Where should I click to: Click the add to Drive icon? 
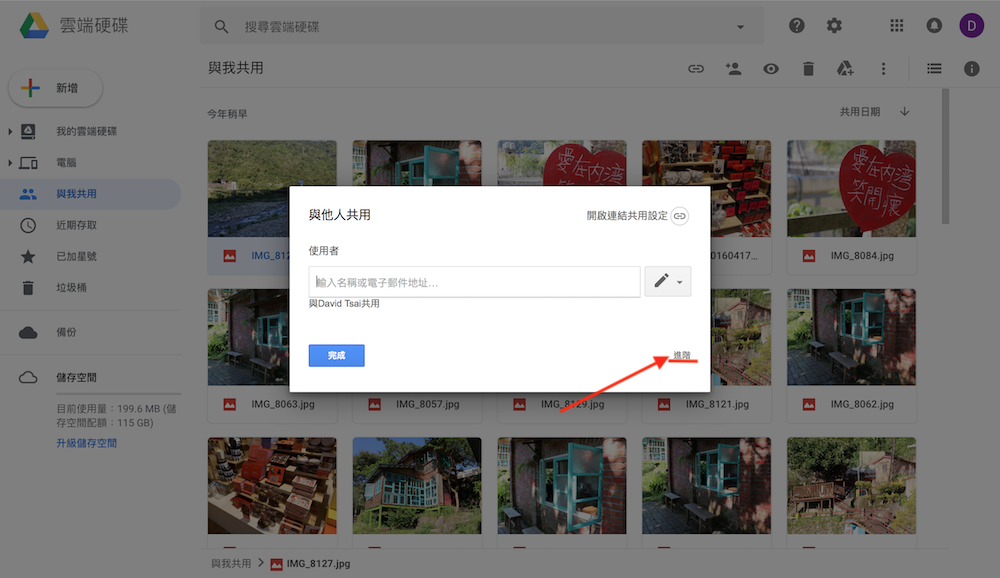(x=845, y=69)
